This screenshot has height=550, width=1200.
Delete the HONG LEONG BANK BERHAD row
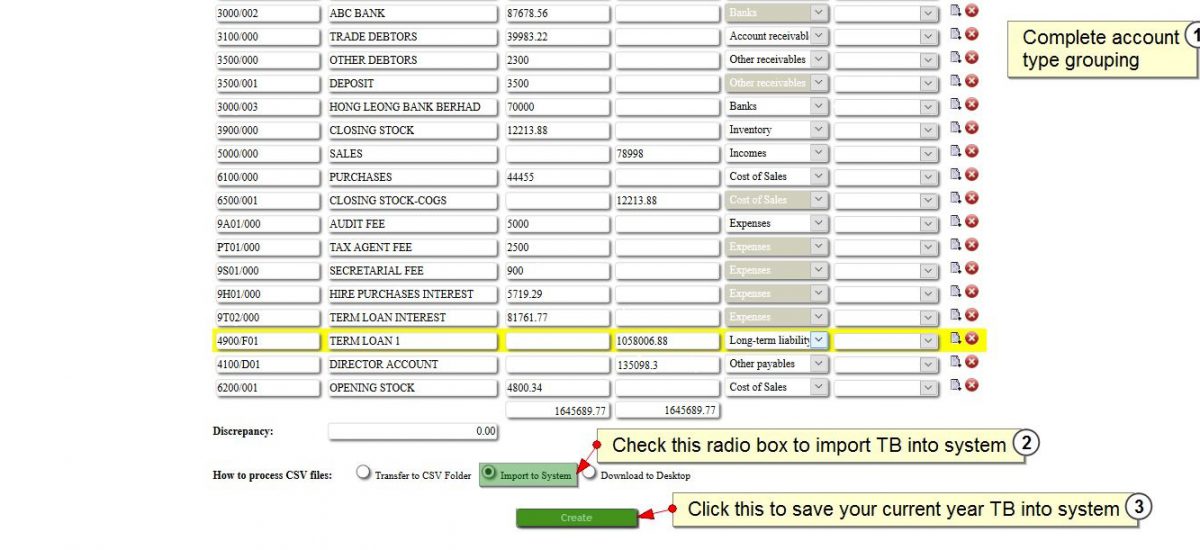coord(971,105)
